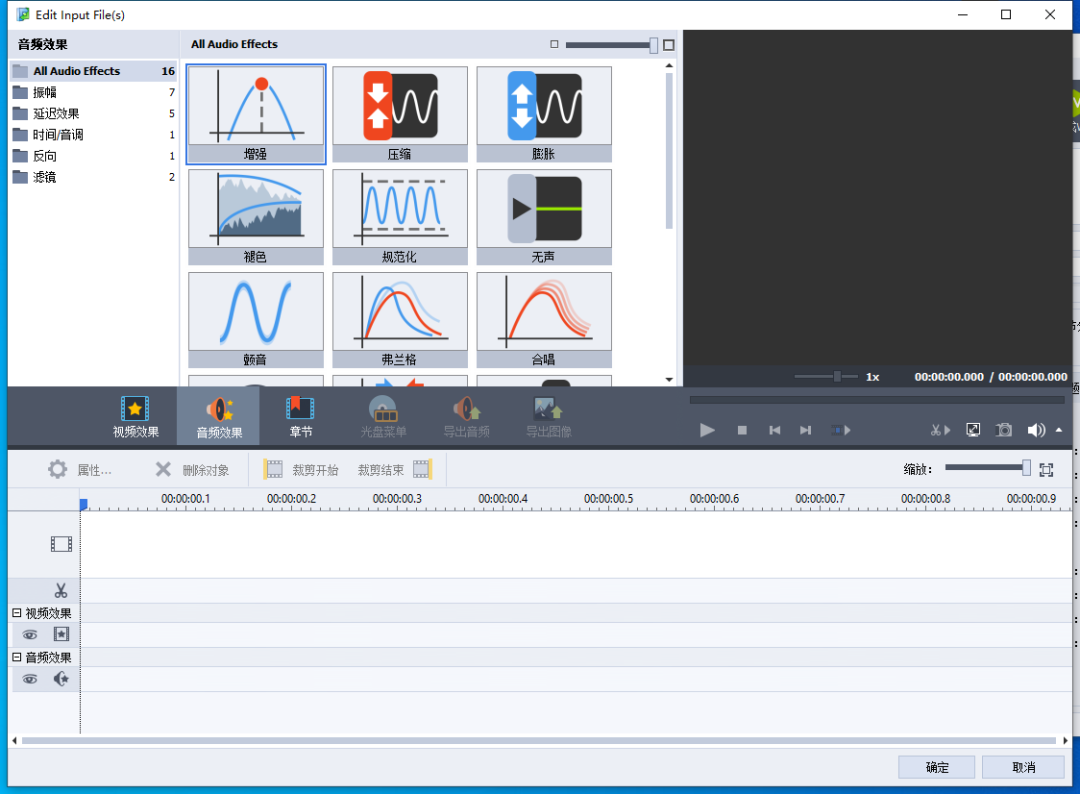Open the 反向 effects folder
The height and width of the screenshot is (794, 1080).
(94, 156)
